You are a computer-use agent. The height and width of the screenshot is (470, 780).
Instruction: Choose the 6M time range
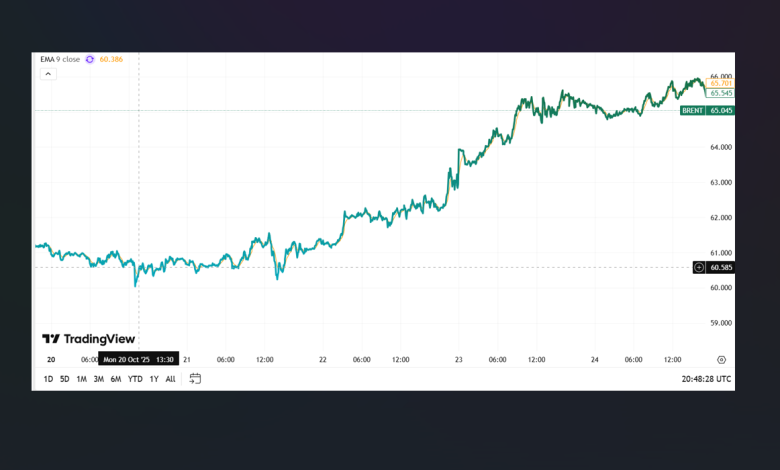click(x=115, y=379)
